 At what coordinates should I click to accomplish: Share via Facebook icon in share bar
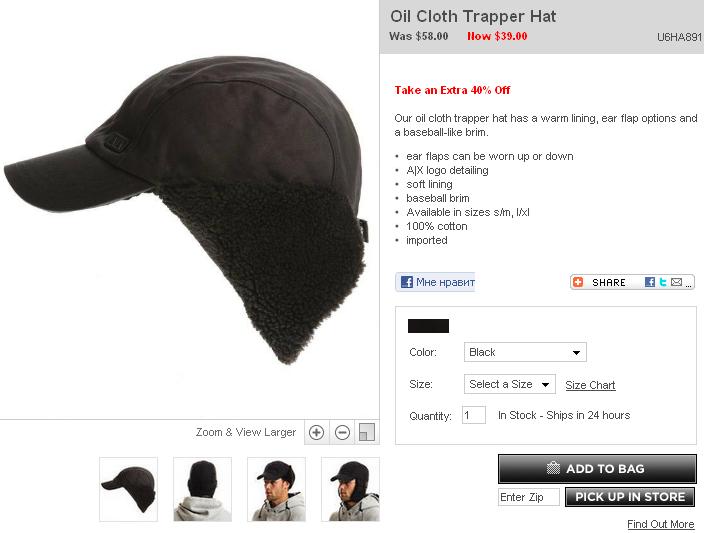(x=650, y=282)
